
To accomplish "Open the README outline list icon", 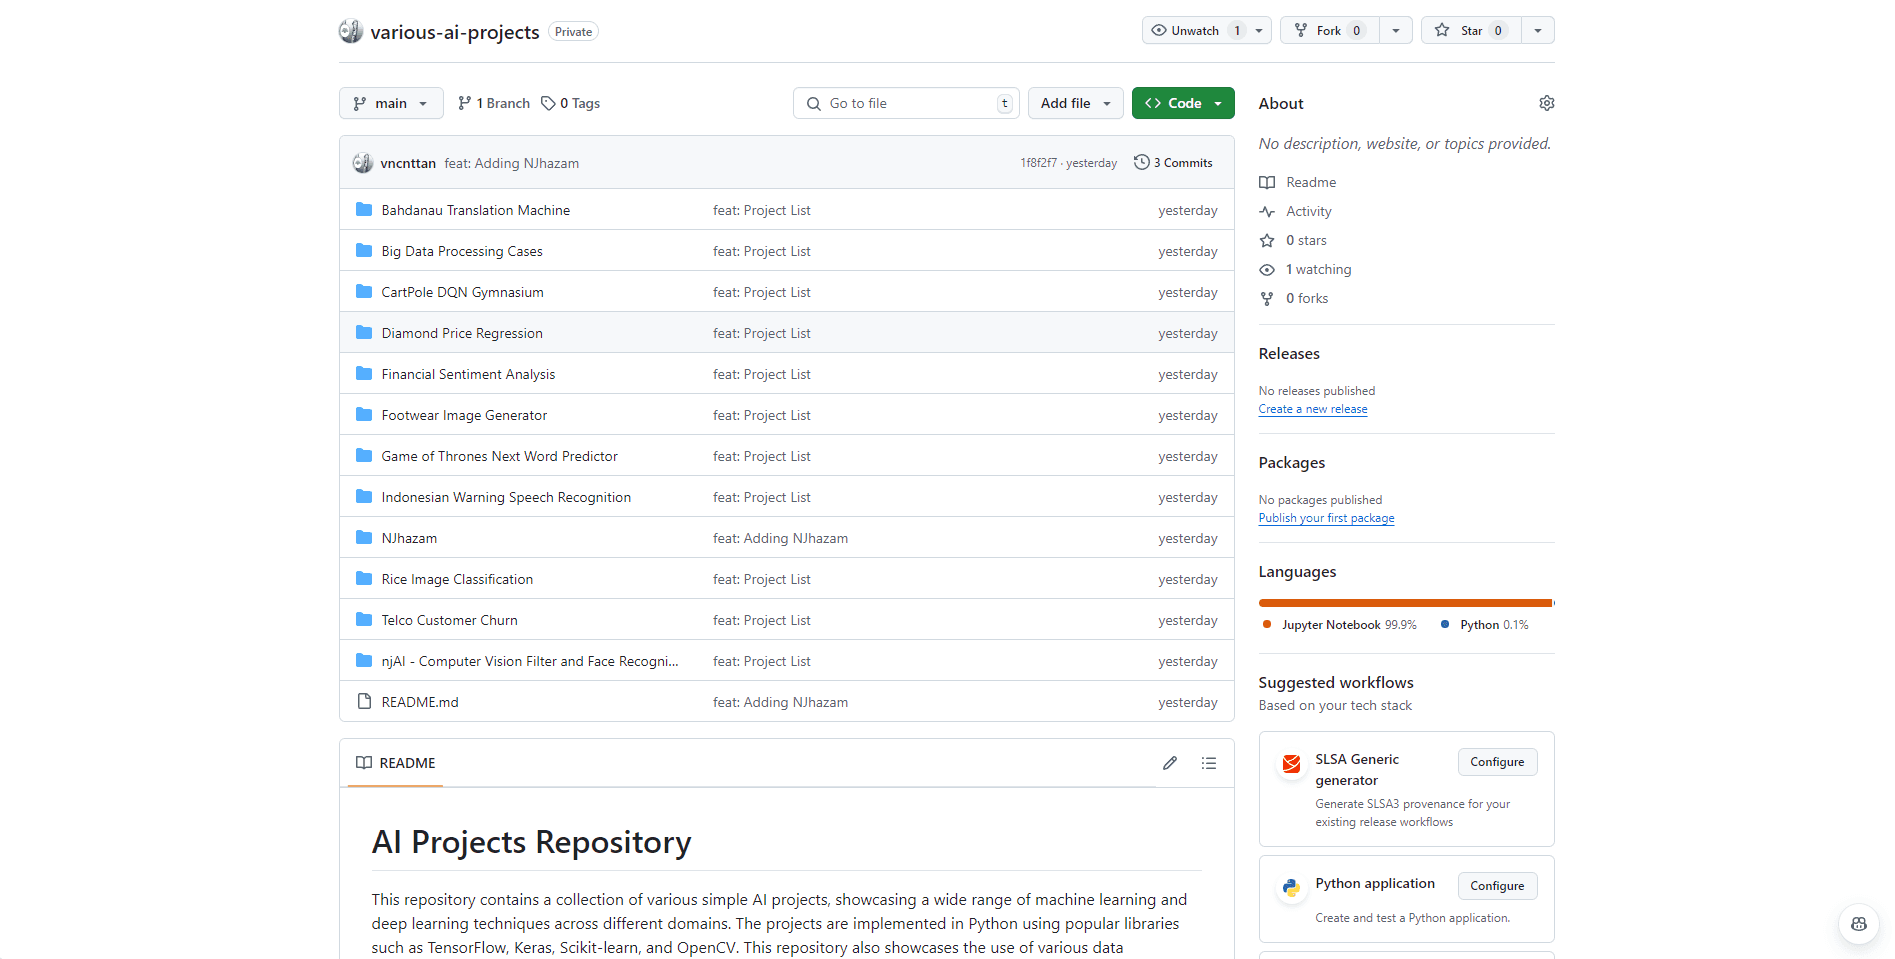I will coord(1208,763).
